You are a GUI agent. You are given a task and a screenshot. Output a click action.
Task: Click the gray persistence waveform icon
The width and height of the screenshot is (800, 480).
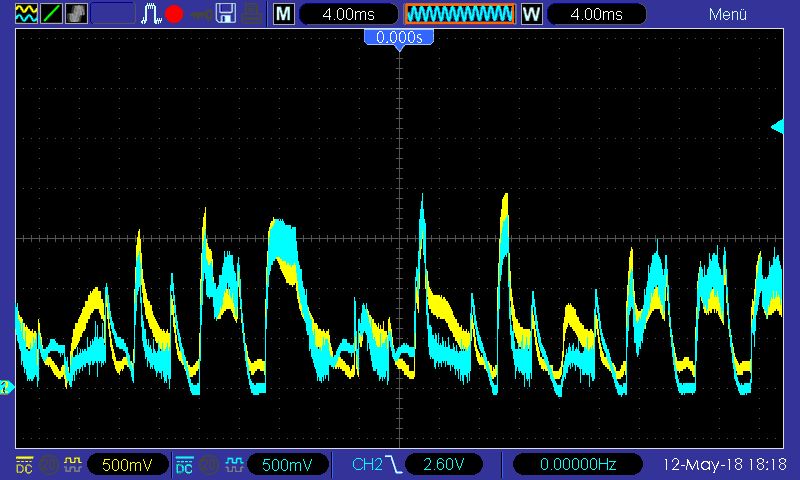tap(76, 14)
